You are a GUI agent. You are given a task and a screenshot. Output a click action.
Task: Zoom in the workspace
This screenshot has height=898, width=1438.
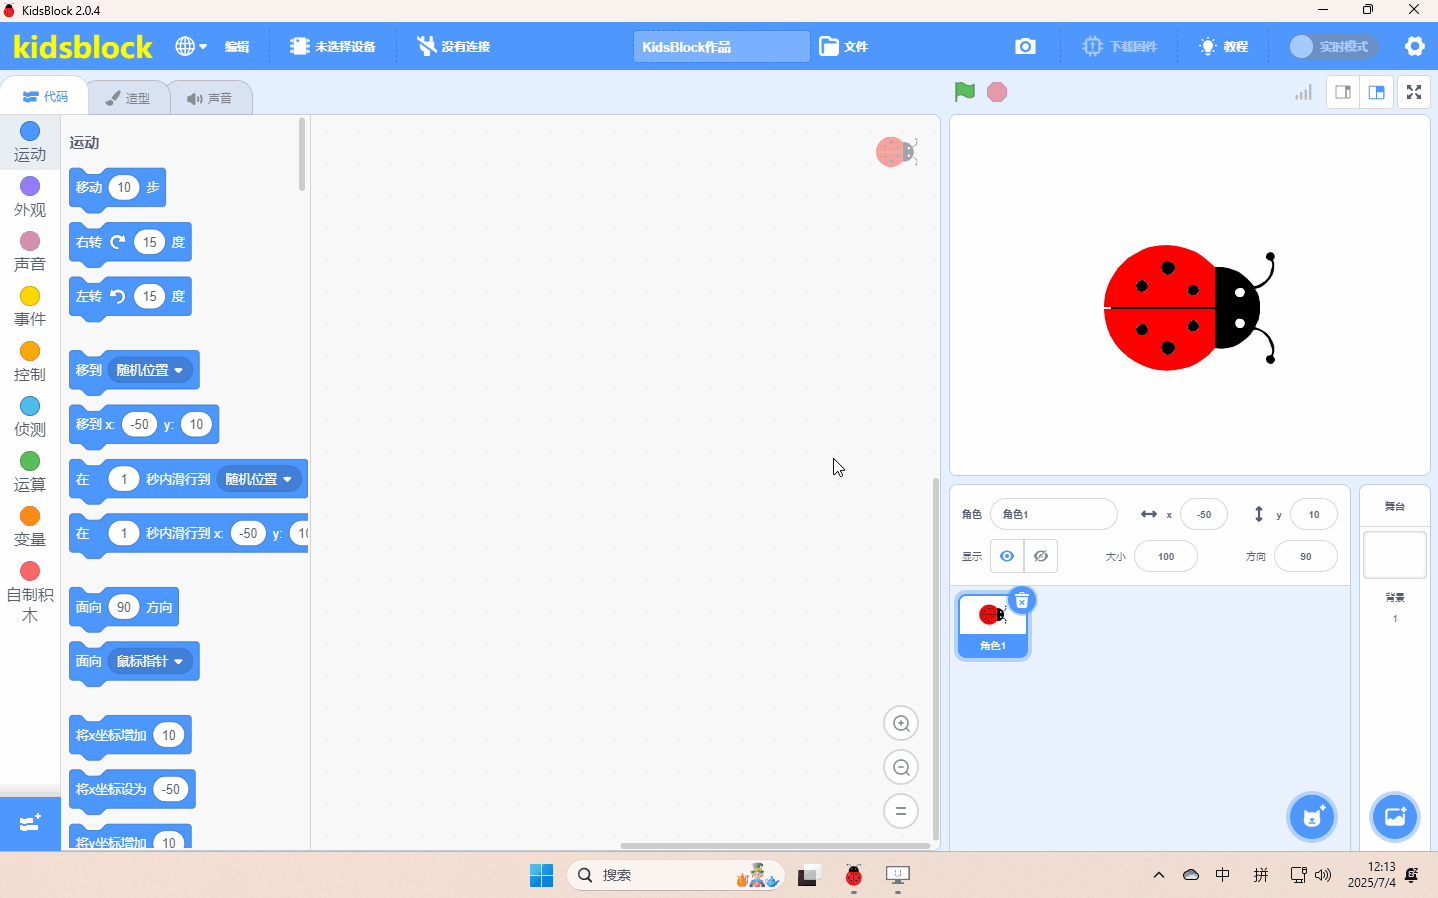[901, 723]
